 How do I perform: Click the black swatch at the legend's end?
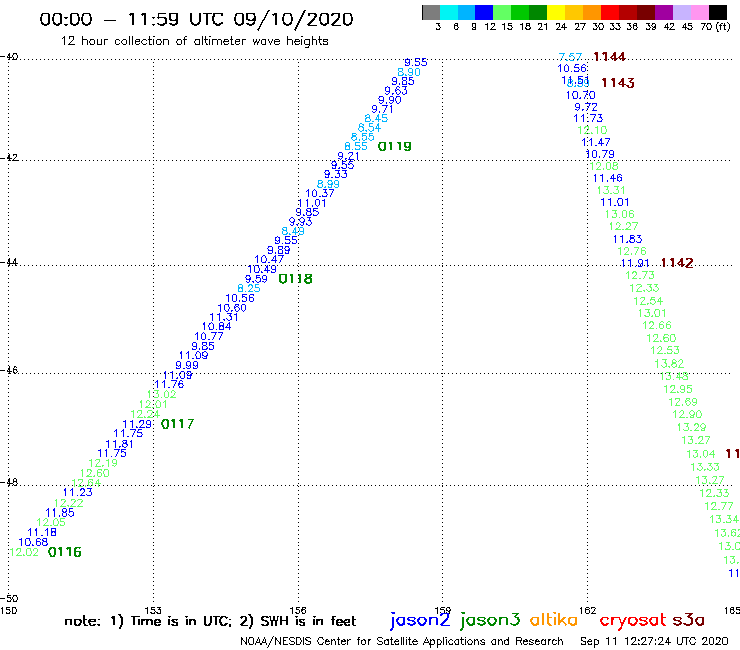point(718,12)
